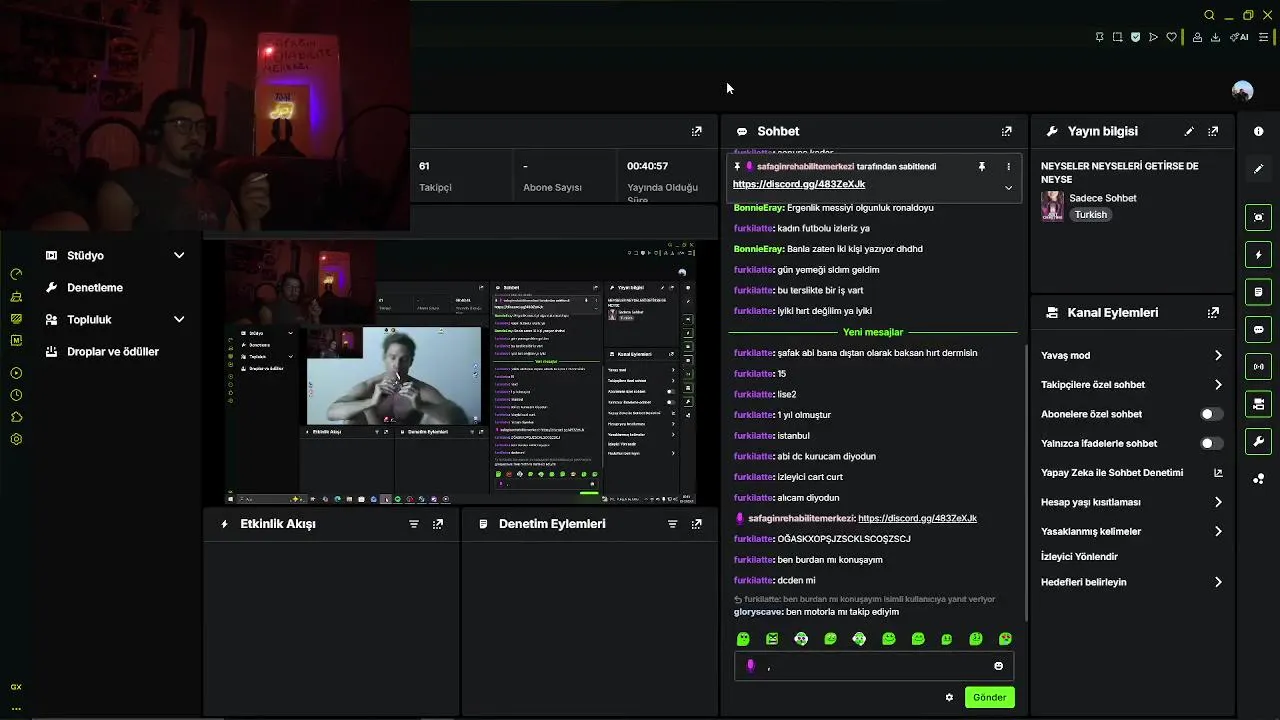Insert the first green emote in quick row

pos(743,639)
